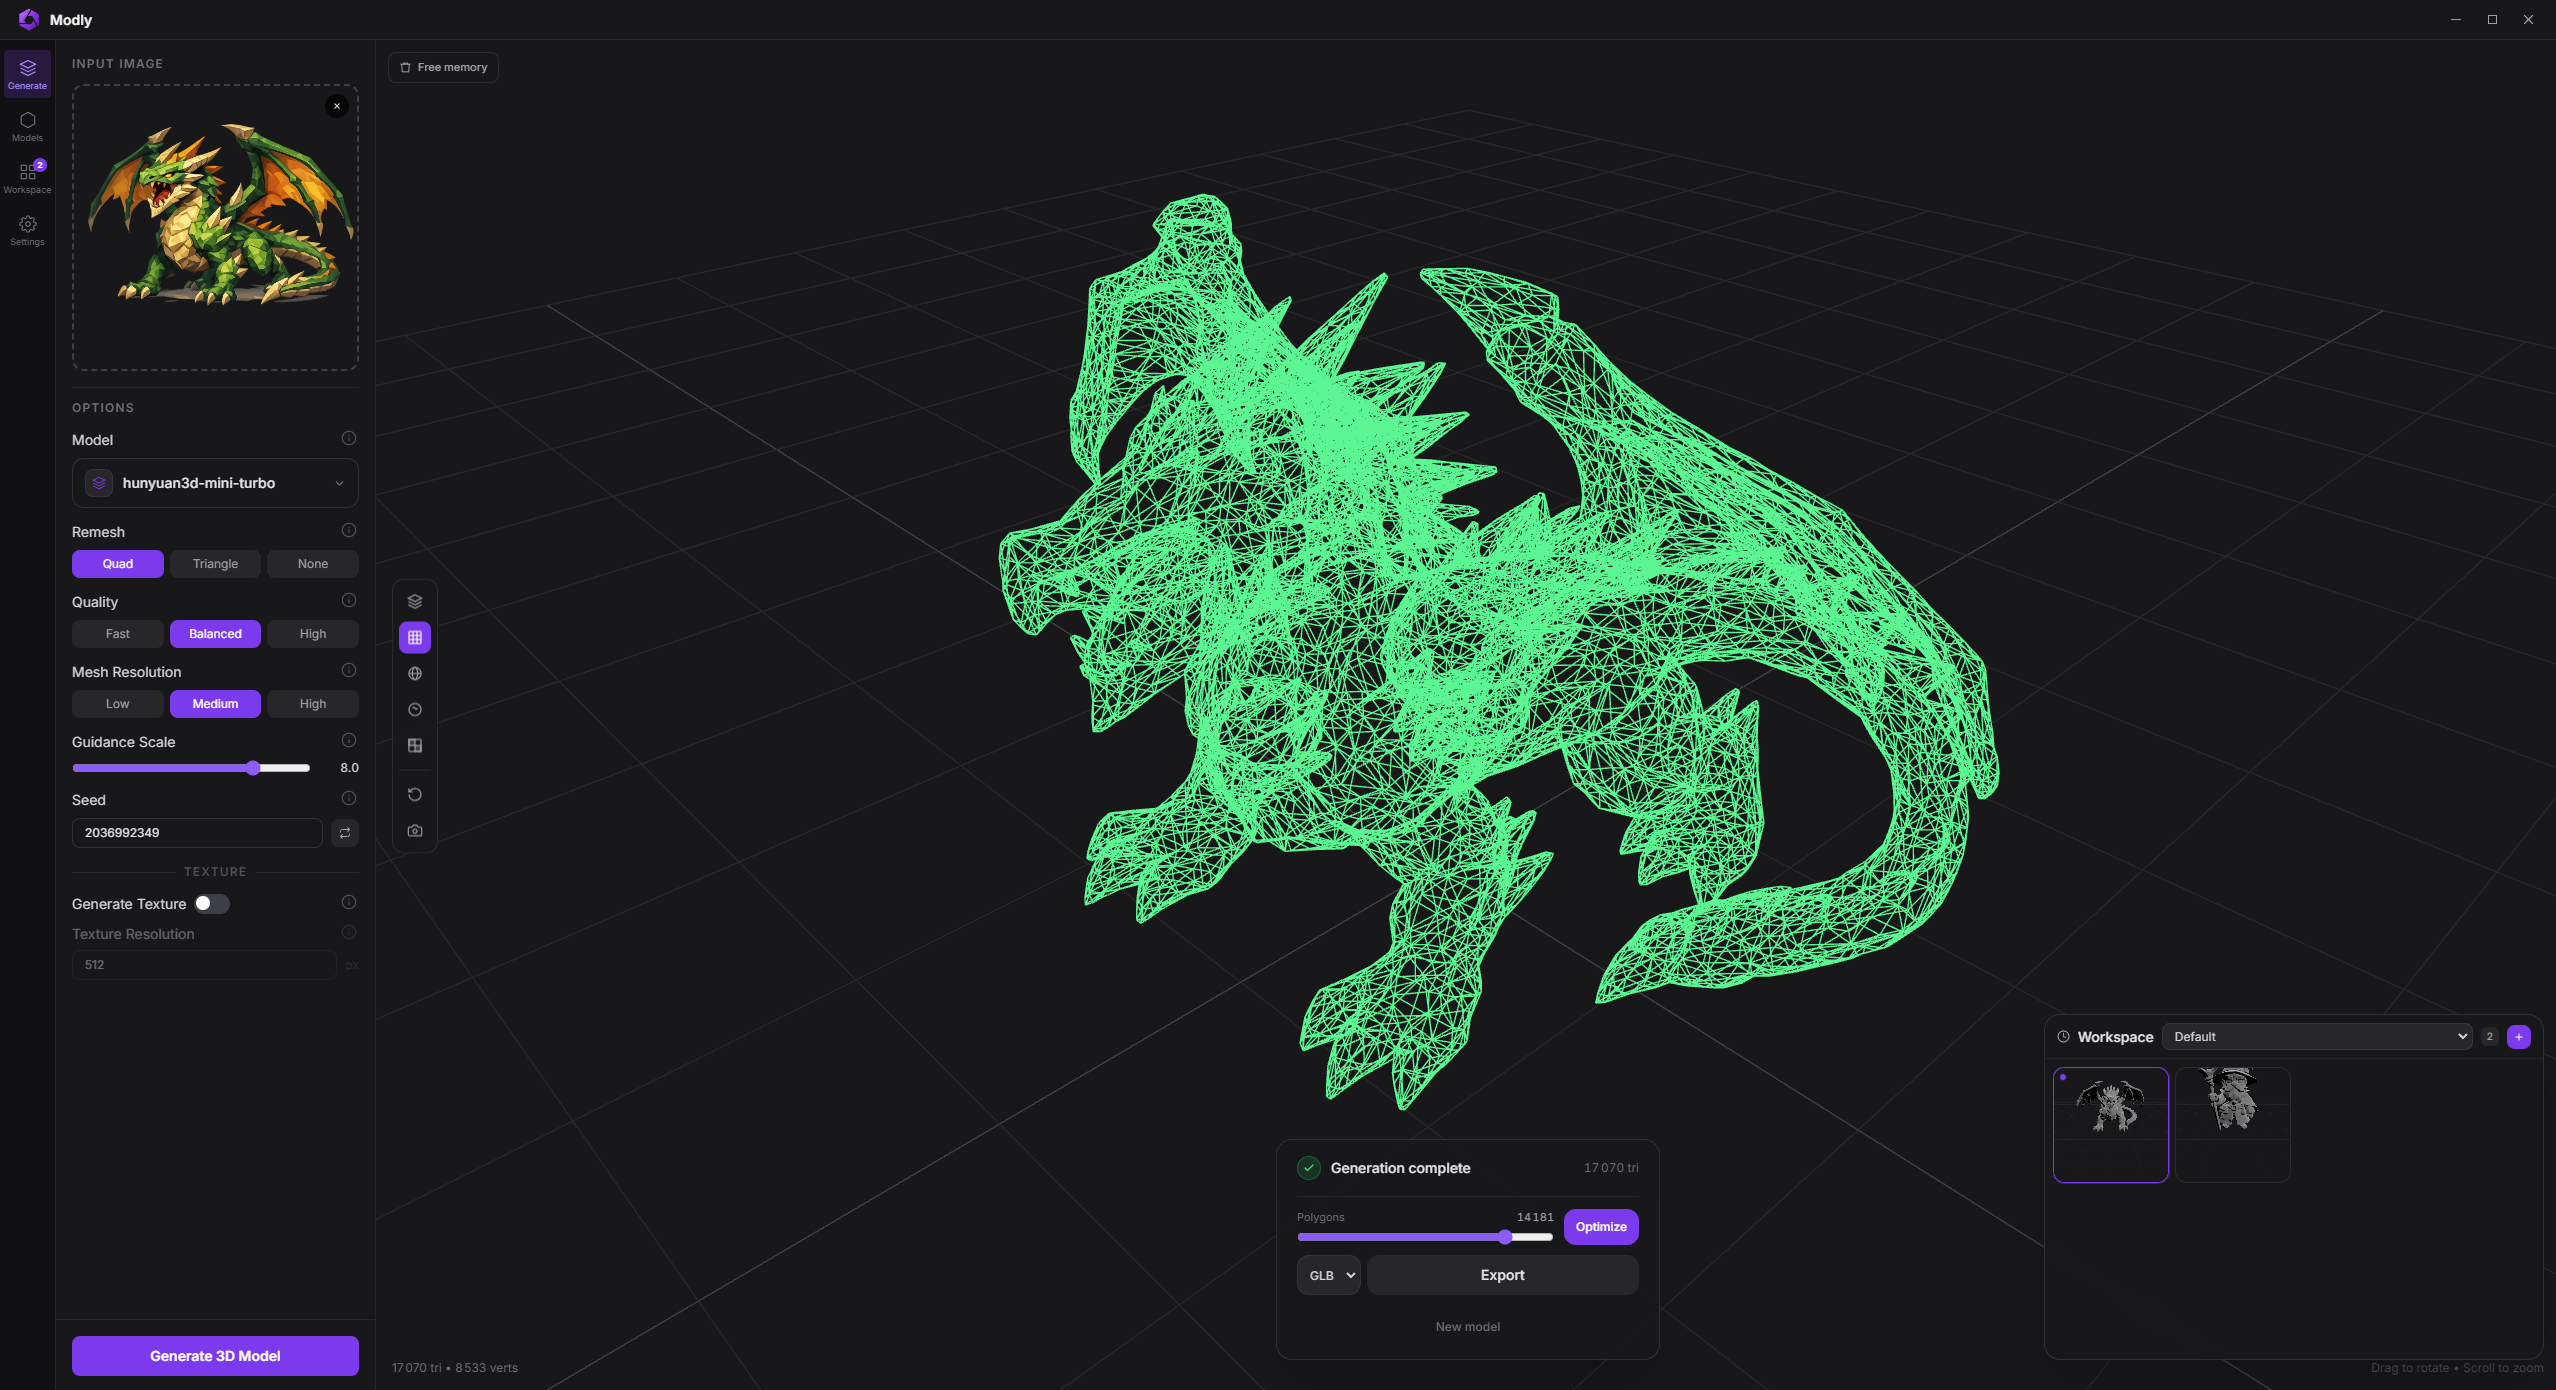Viewport: 2556px width, 1390px height.
Task: Open the Settings sidebar tab
Action: (27, 230)
